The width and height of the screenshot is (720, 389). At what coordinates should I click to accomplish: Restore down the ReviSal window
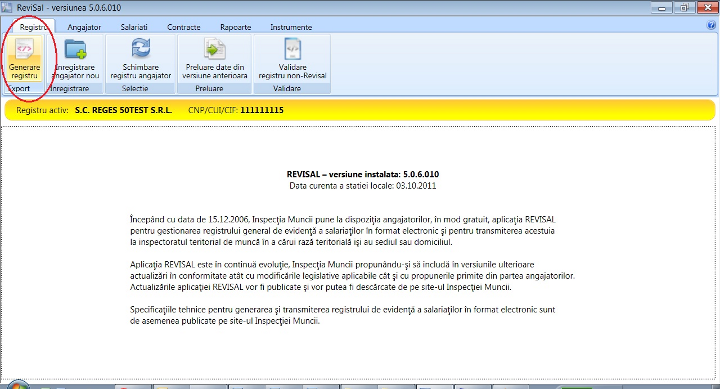[684, 8]
